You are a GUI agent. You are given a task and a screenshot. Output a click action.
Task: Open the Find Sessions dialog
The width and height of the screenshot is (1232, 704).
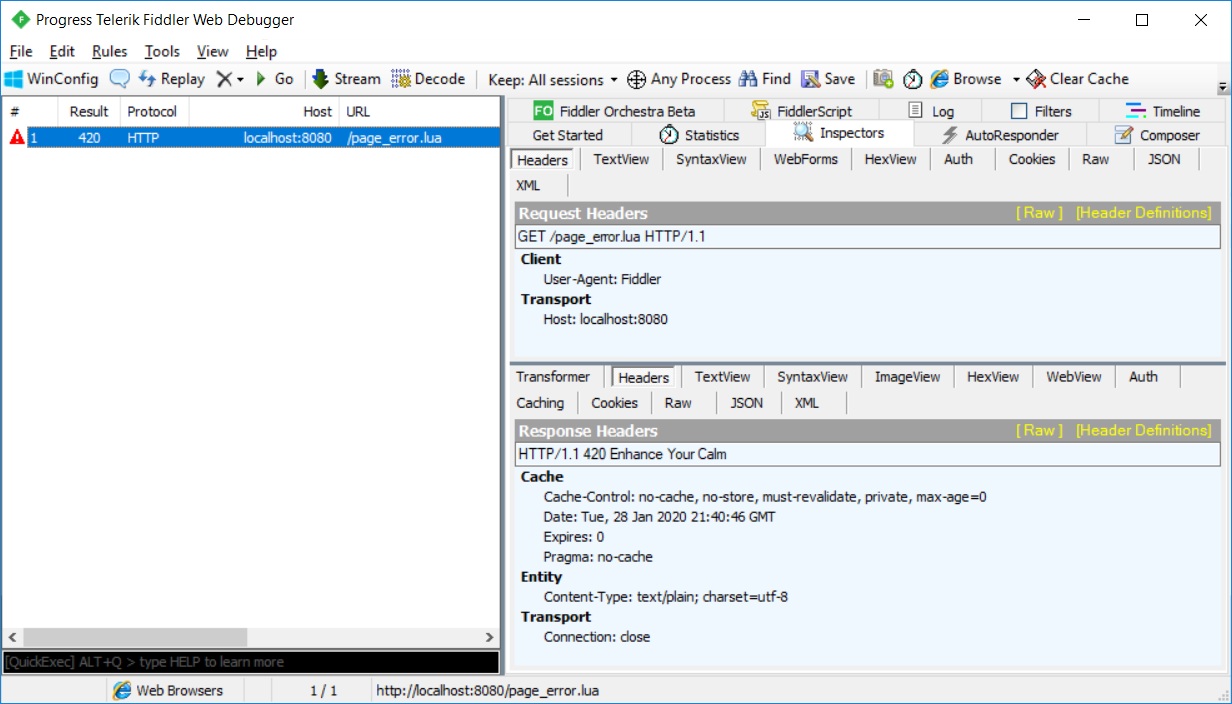764,78
